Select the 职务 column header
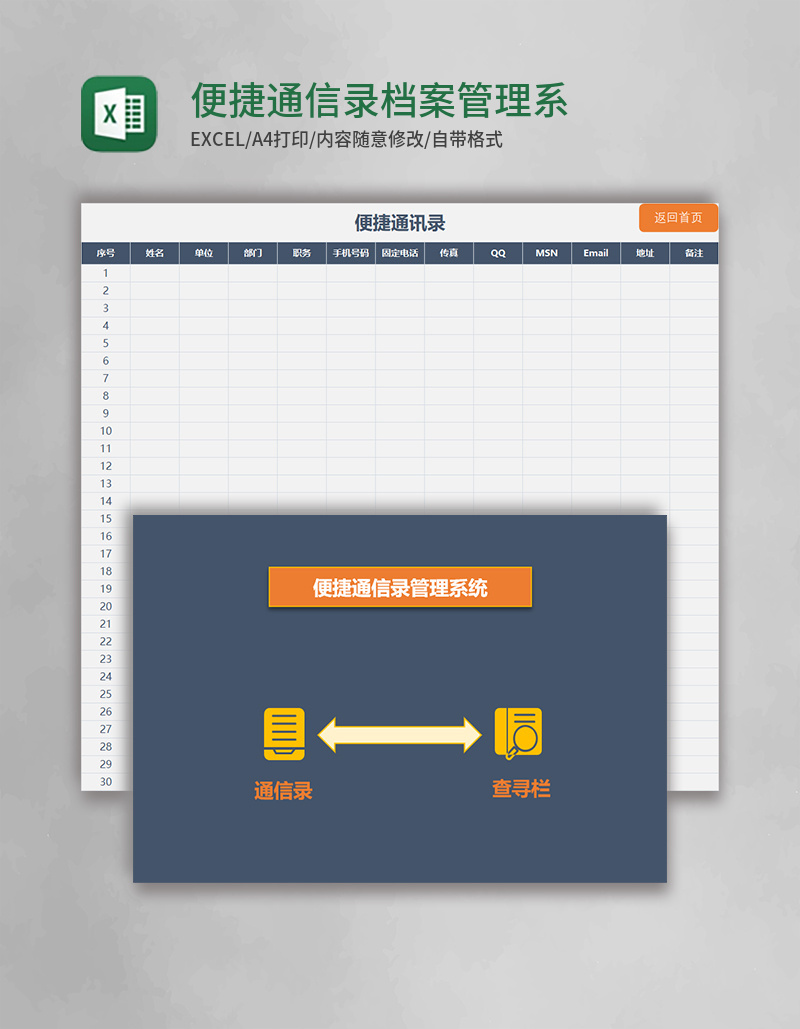800x1029 pixels. pyautogui.click(x=299, y=253)
